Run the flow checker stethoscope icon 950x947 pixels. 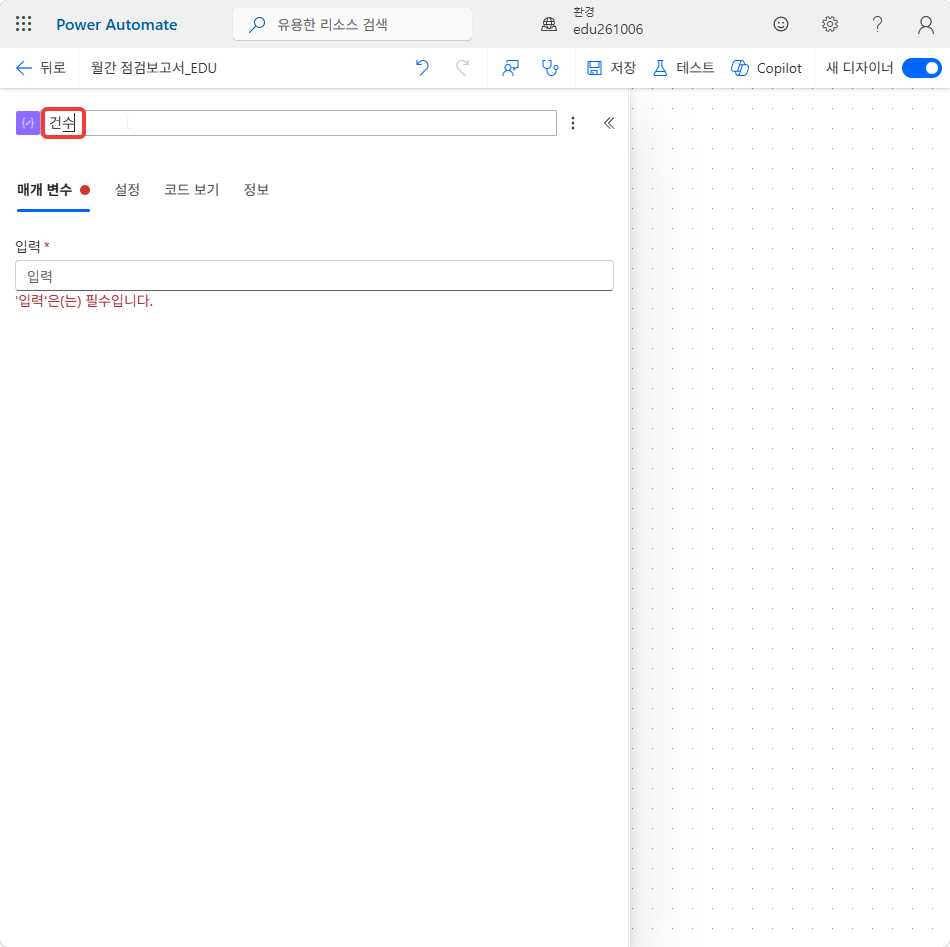550,68
